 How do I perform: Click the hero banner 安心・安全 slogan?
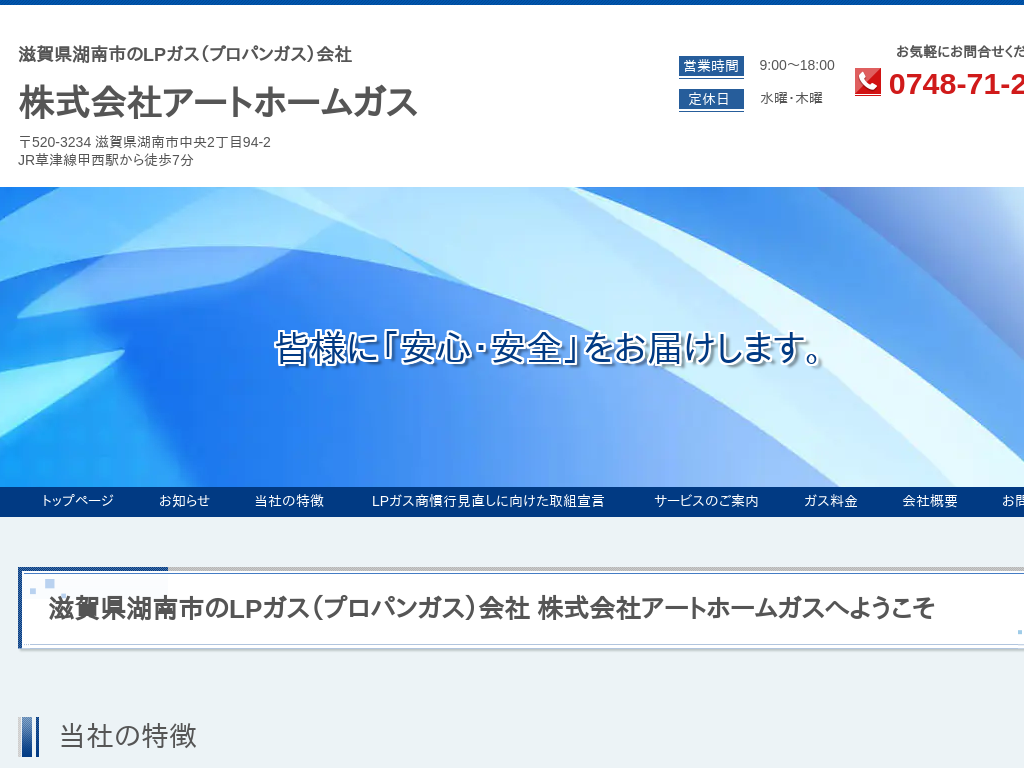tap(549, 348)
